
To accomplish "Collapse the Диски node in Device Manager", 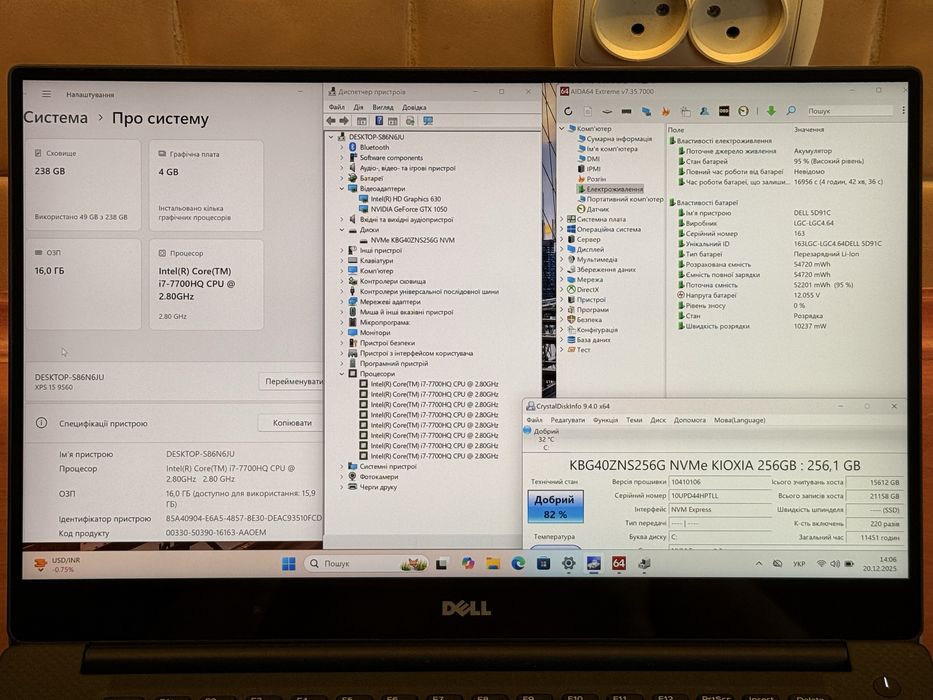I will tap(342, 230).
